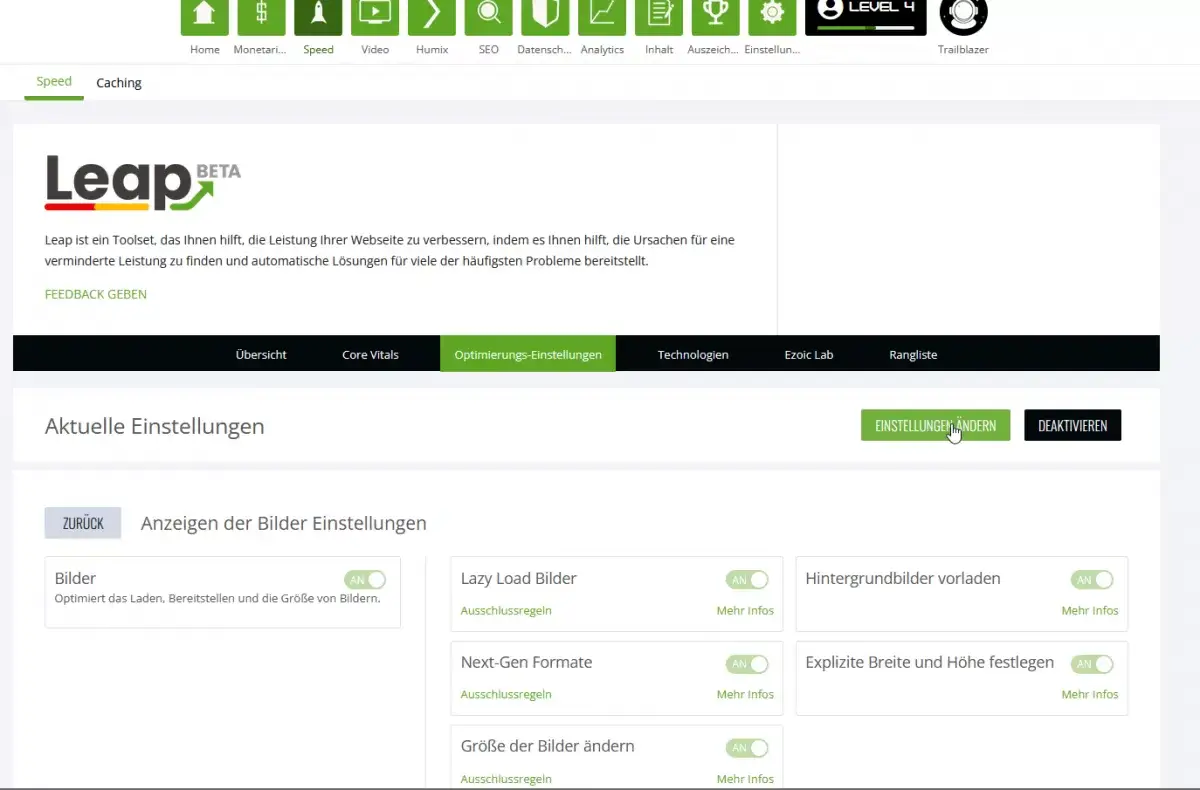1200x790 pixels.
Task: Open the Humix chevron icon
Action: point(432,16)
